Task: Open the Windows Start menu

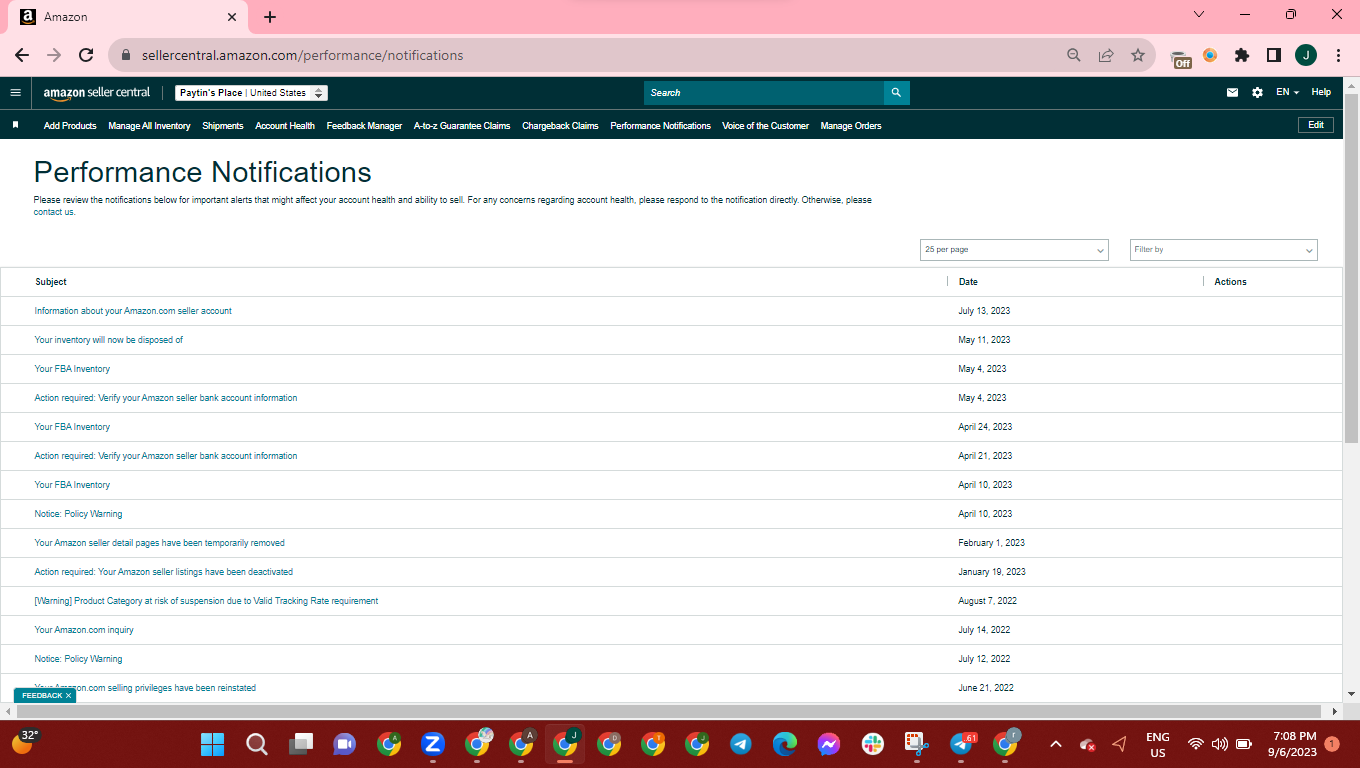Action: 212,744
